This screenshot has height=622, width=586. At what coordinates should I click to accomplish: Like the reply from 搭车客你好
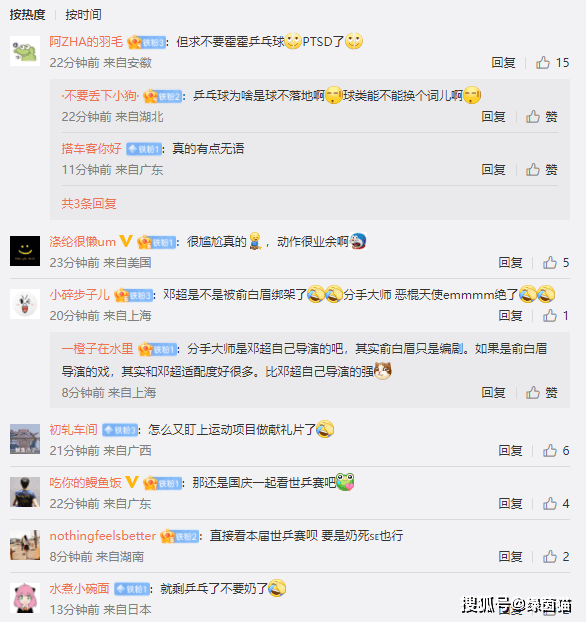542,170
